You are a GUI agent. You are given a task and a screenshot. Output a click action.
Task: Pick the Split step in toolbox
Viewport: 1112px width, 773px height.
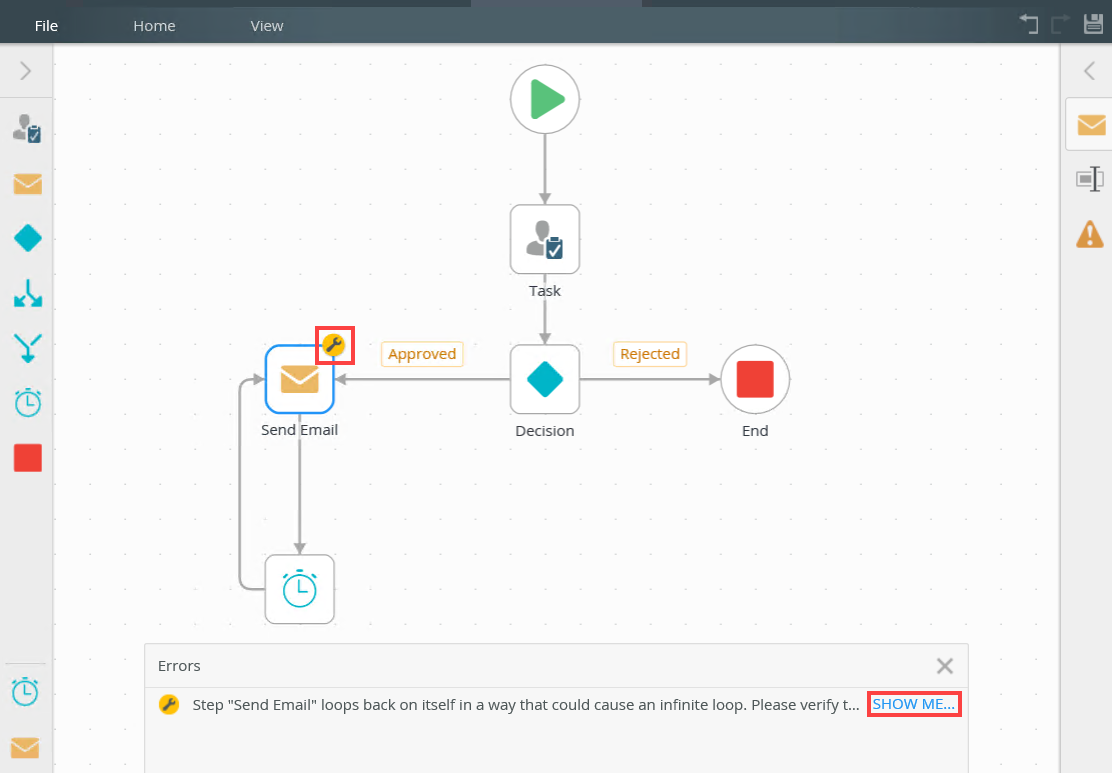28,293
